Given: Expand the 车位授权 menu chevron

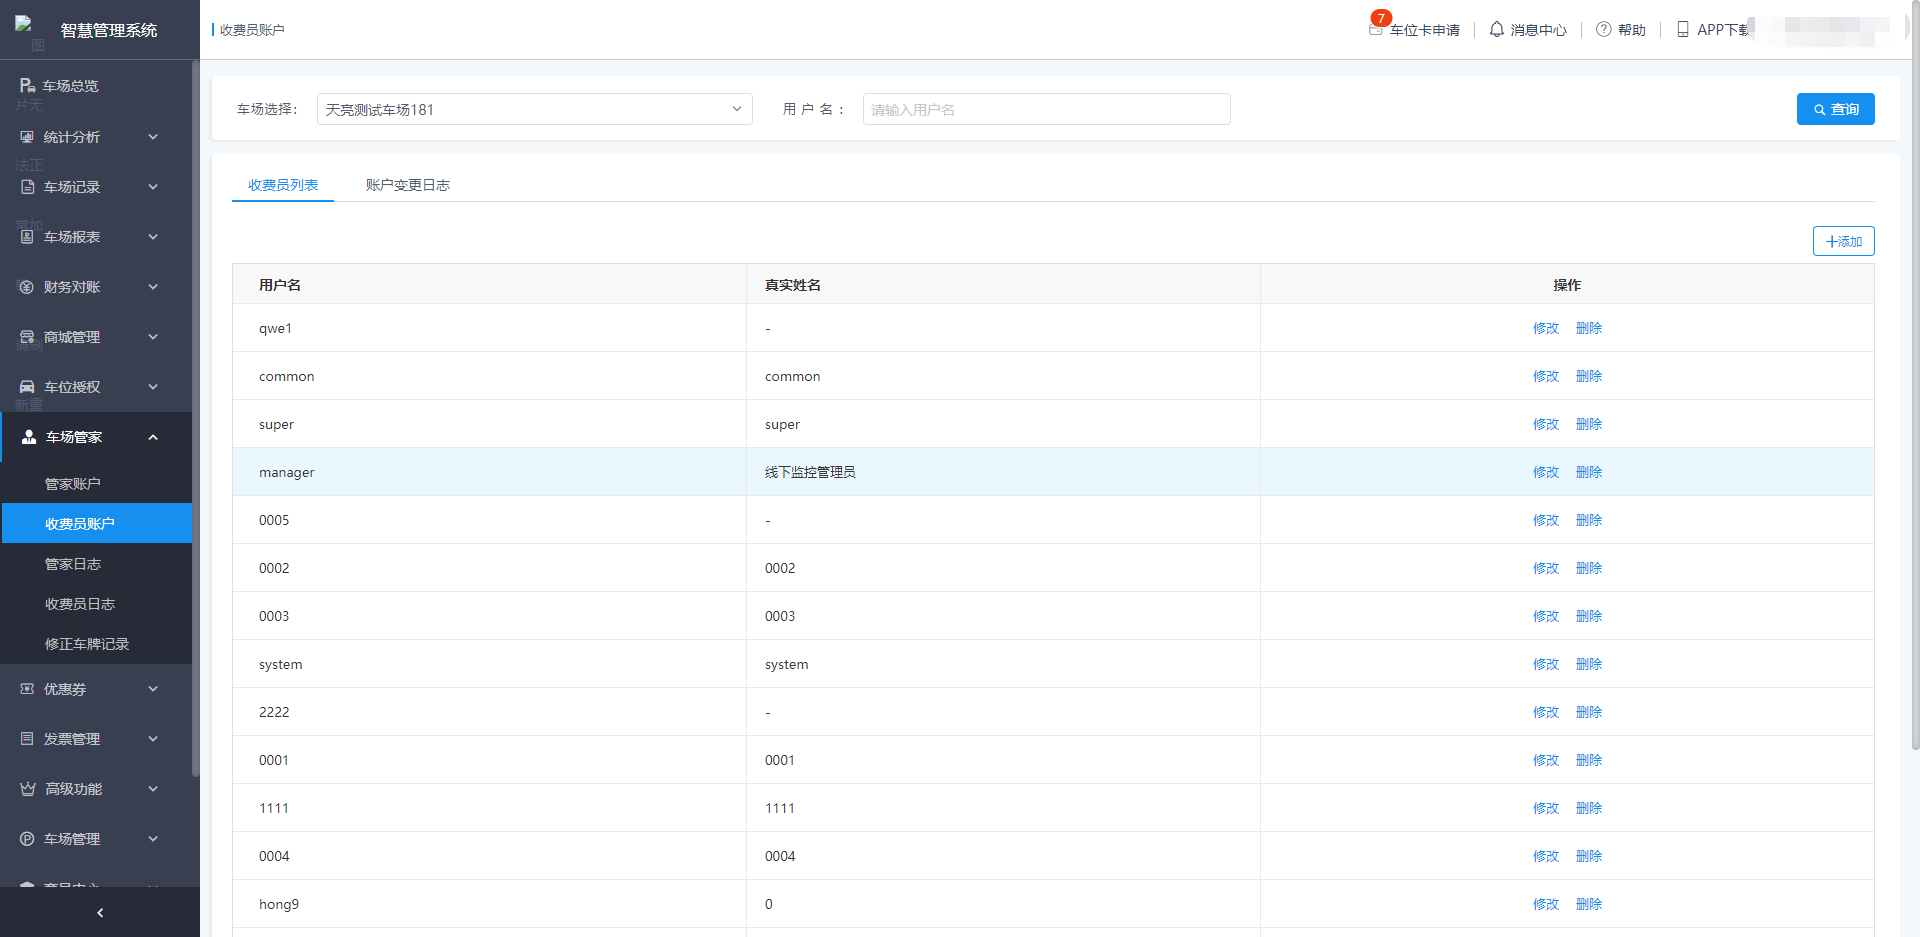Looking at the screenshot, I should (153, 387).
